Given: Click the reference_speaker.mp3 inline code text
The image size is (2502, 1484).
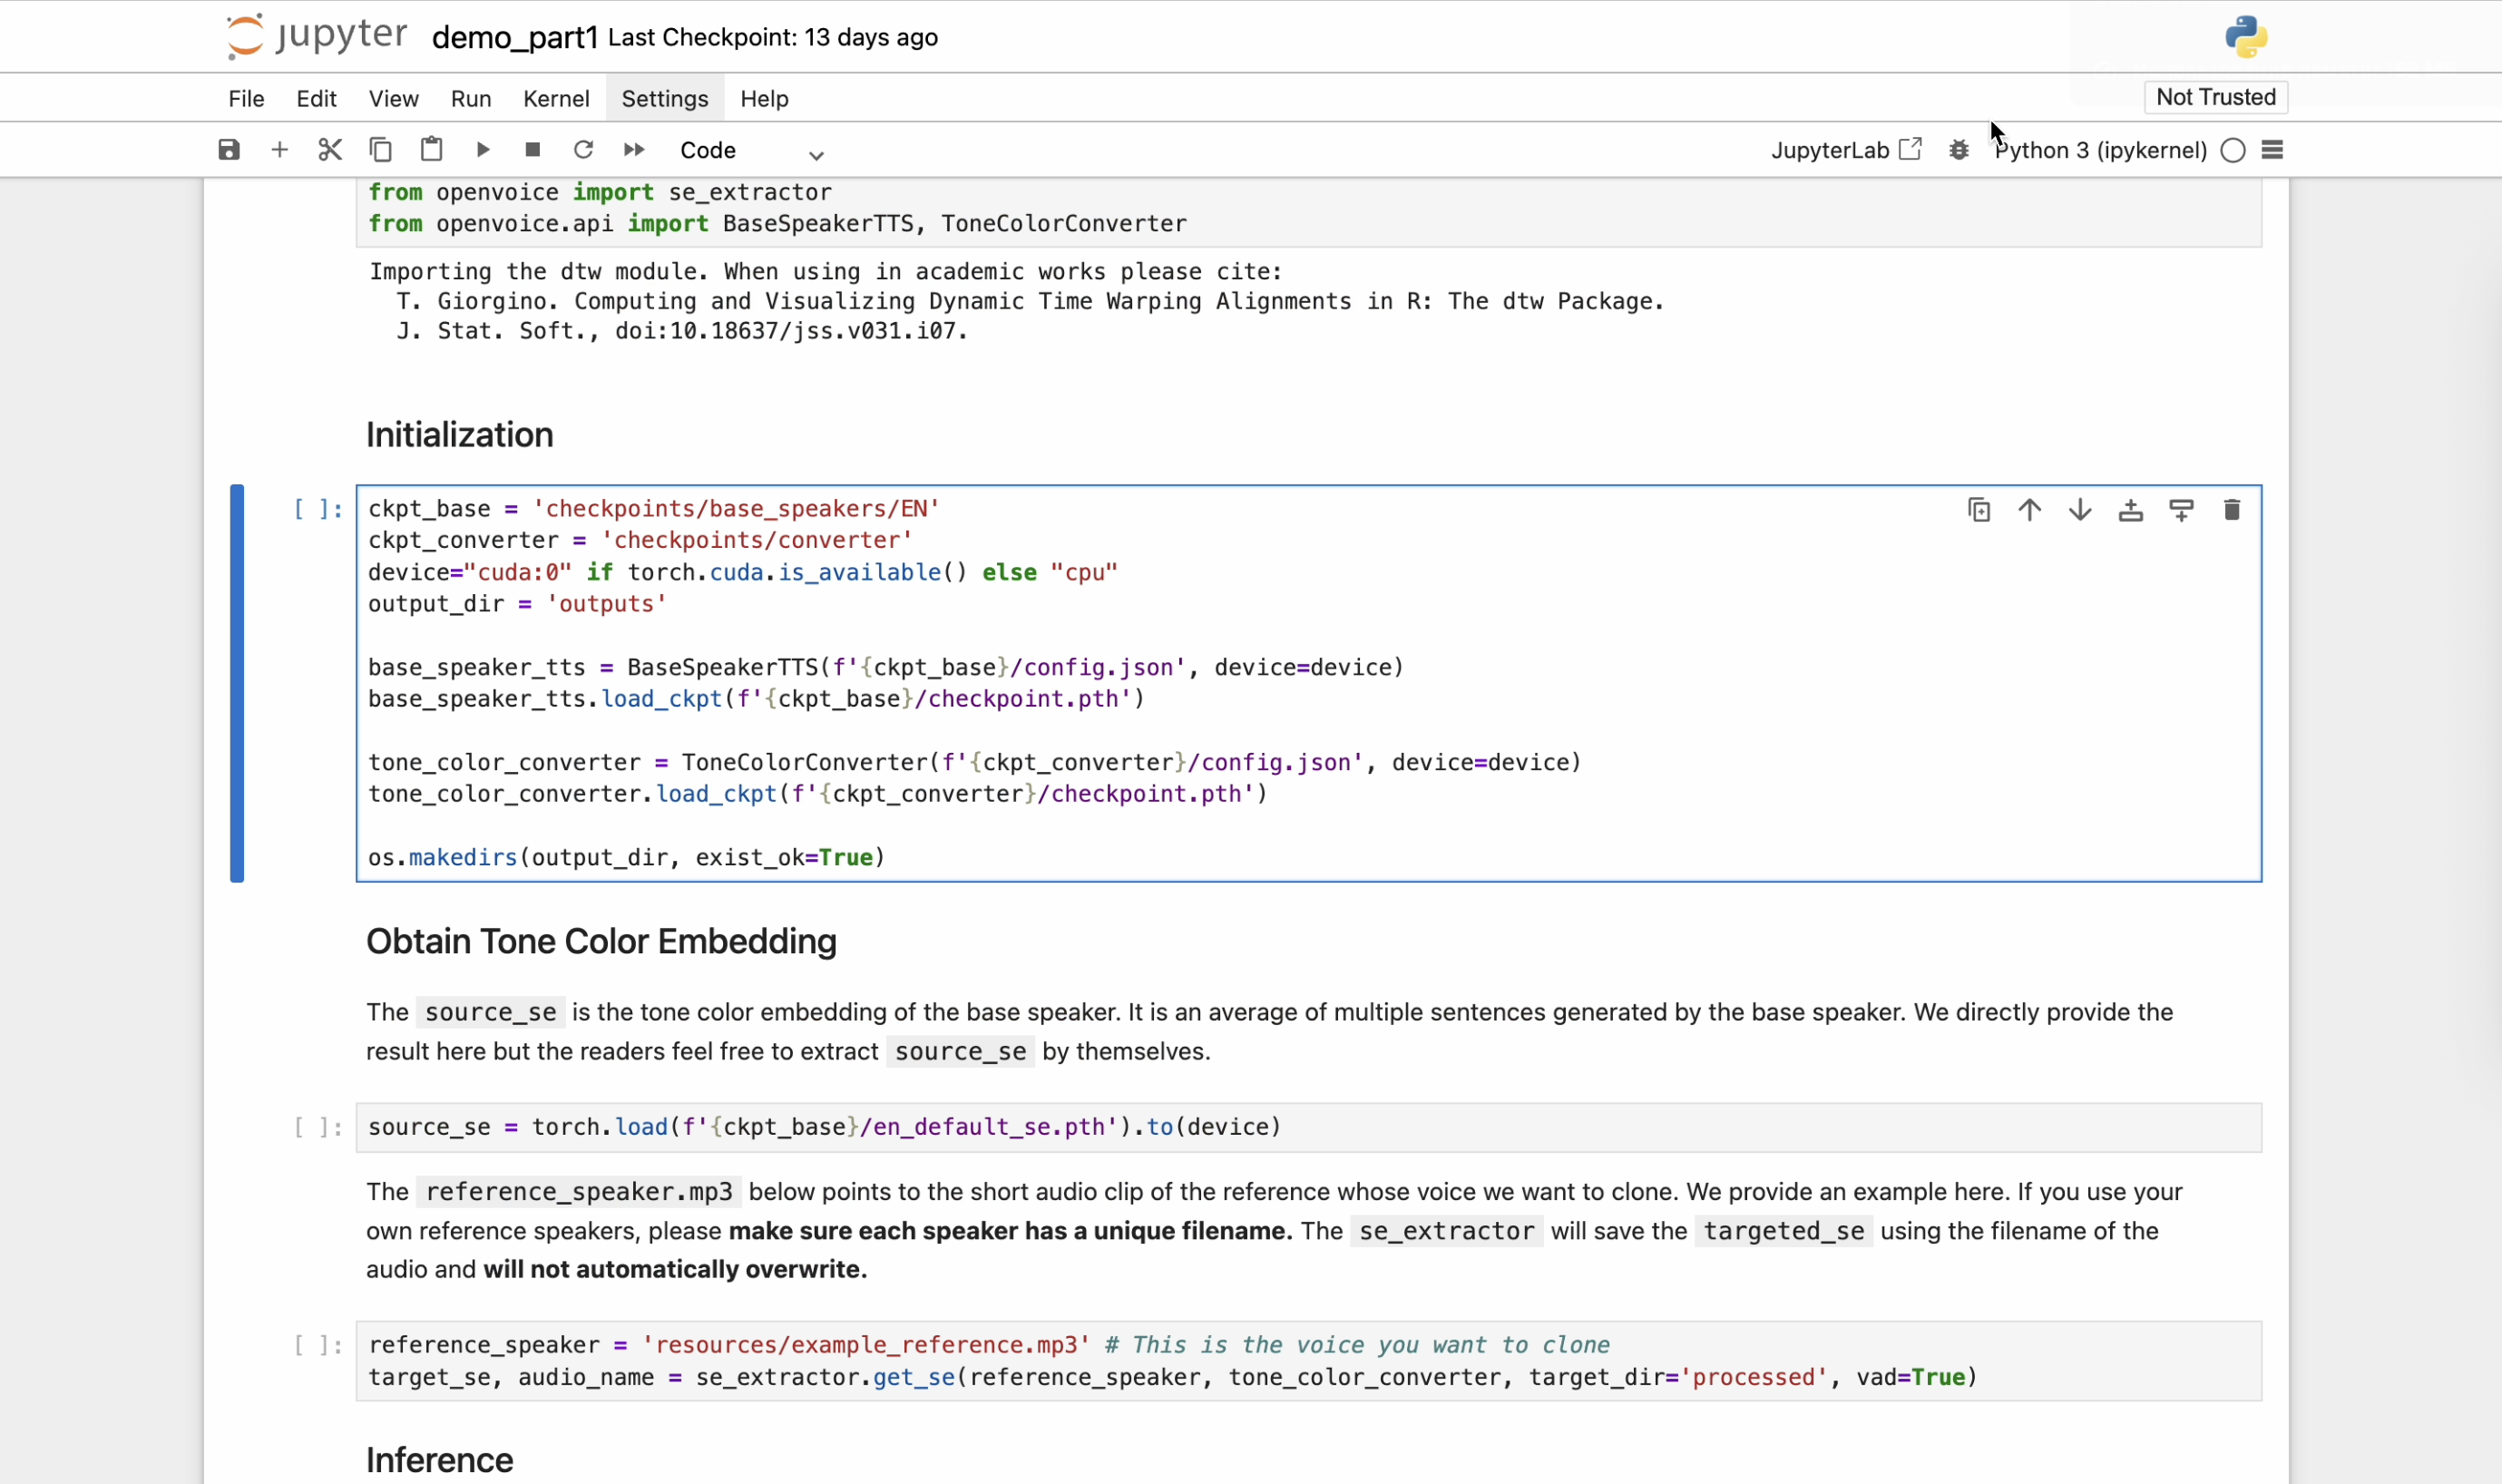Looking at the screenshot, I should click(579, 1192).
